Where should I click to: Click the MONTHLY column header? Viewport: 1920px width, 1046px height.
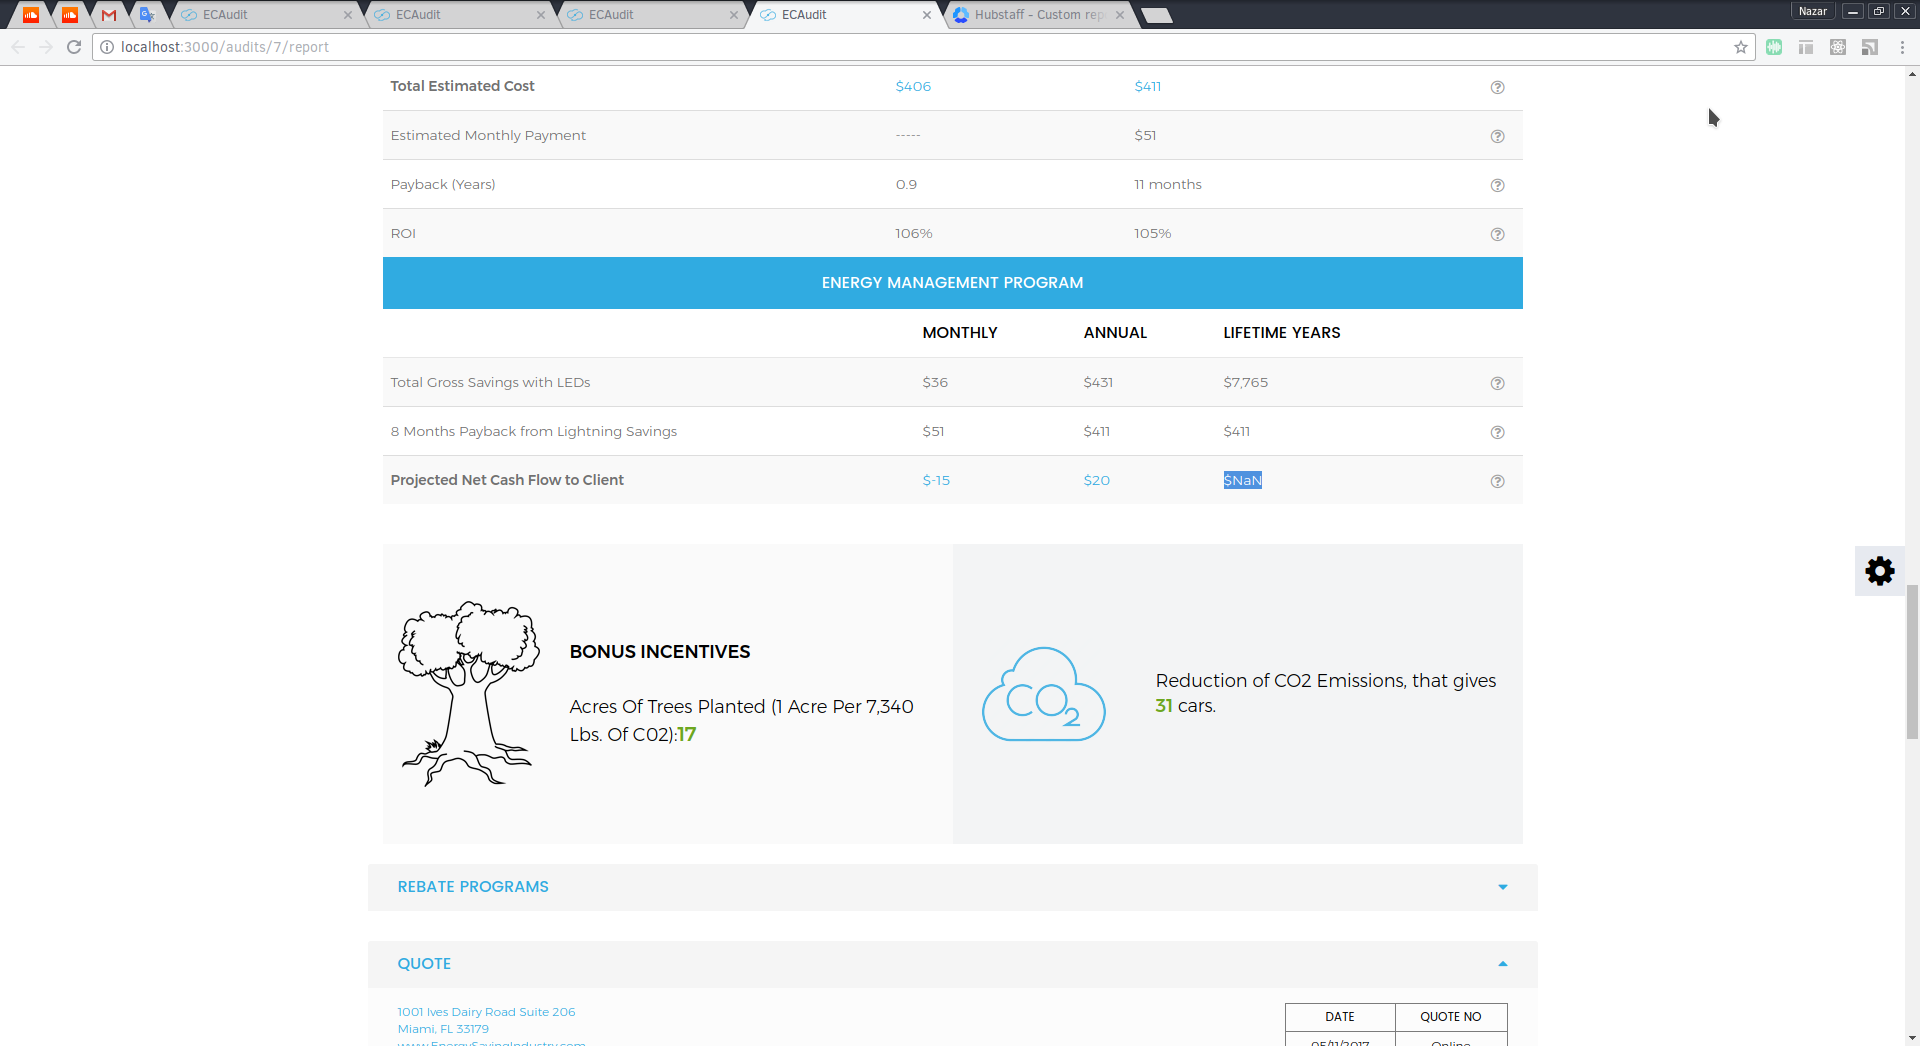click(x=960, y=333)
